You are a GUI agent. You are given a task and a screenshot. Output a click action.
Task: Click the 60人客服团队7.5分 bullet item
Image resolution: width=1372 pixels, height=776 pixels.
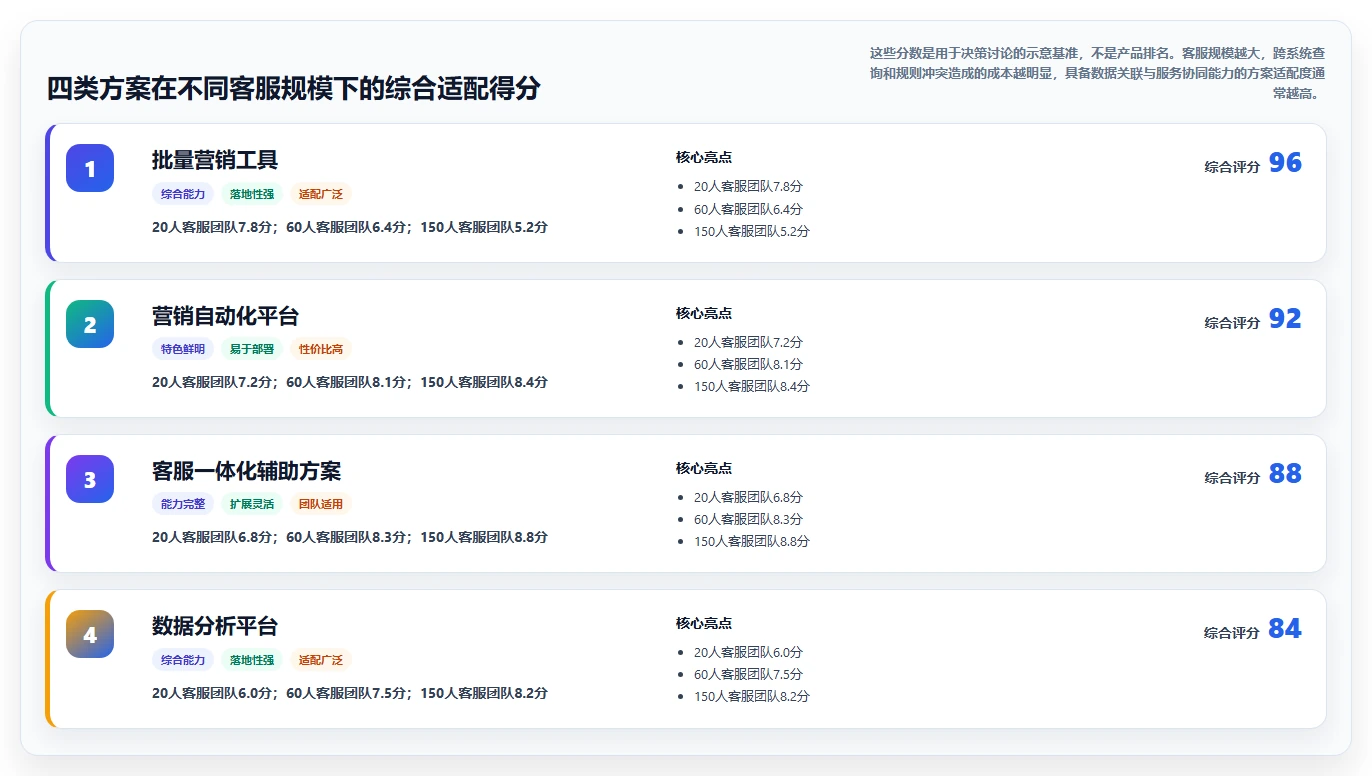coord(748,674)
